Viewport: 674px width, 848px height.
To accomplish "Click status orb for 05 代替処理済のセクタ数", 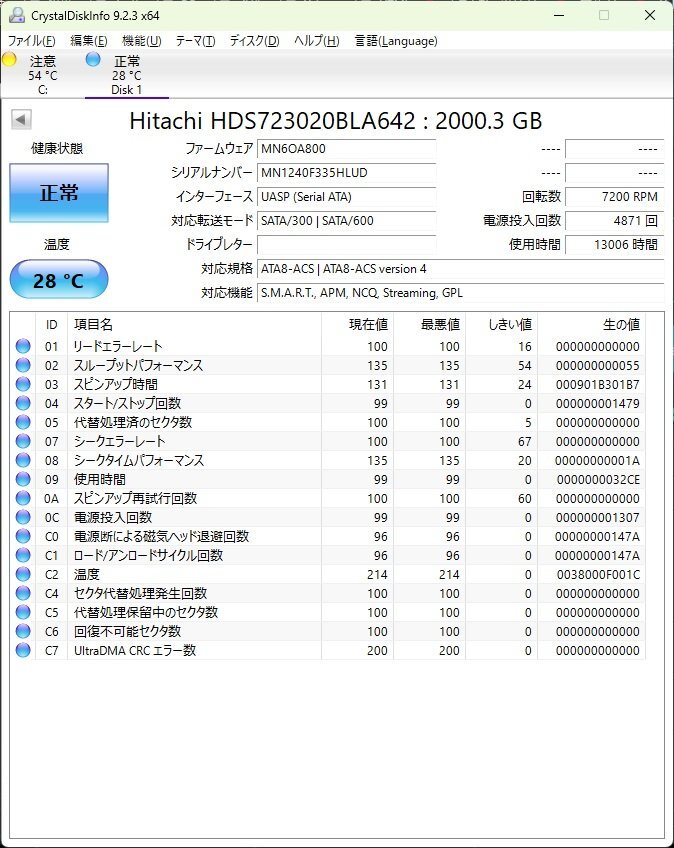I will (23, 422).
